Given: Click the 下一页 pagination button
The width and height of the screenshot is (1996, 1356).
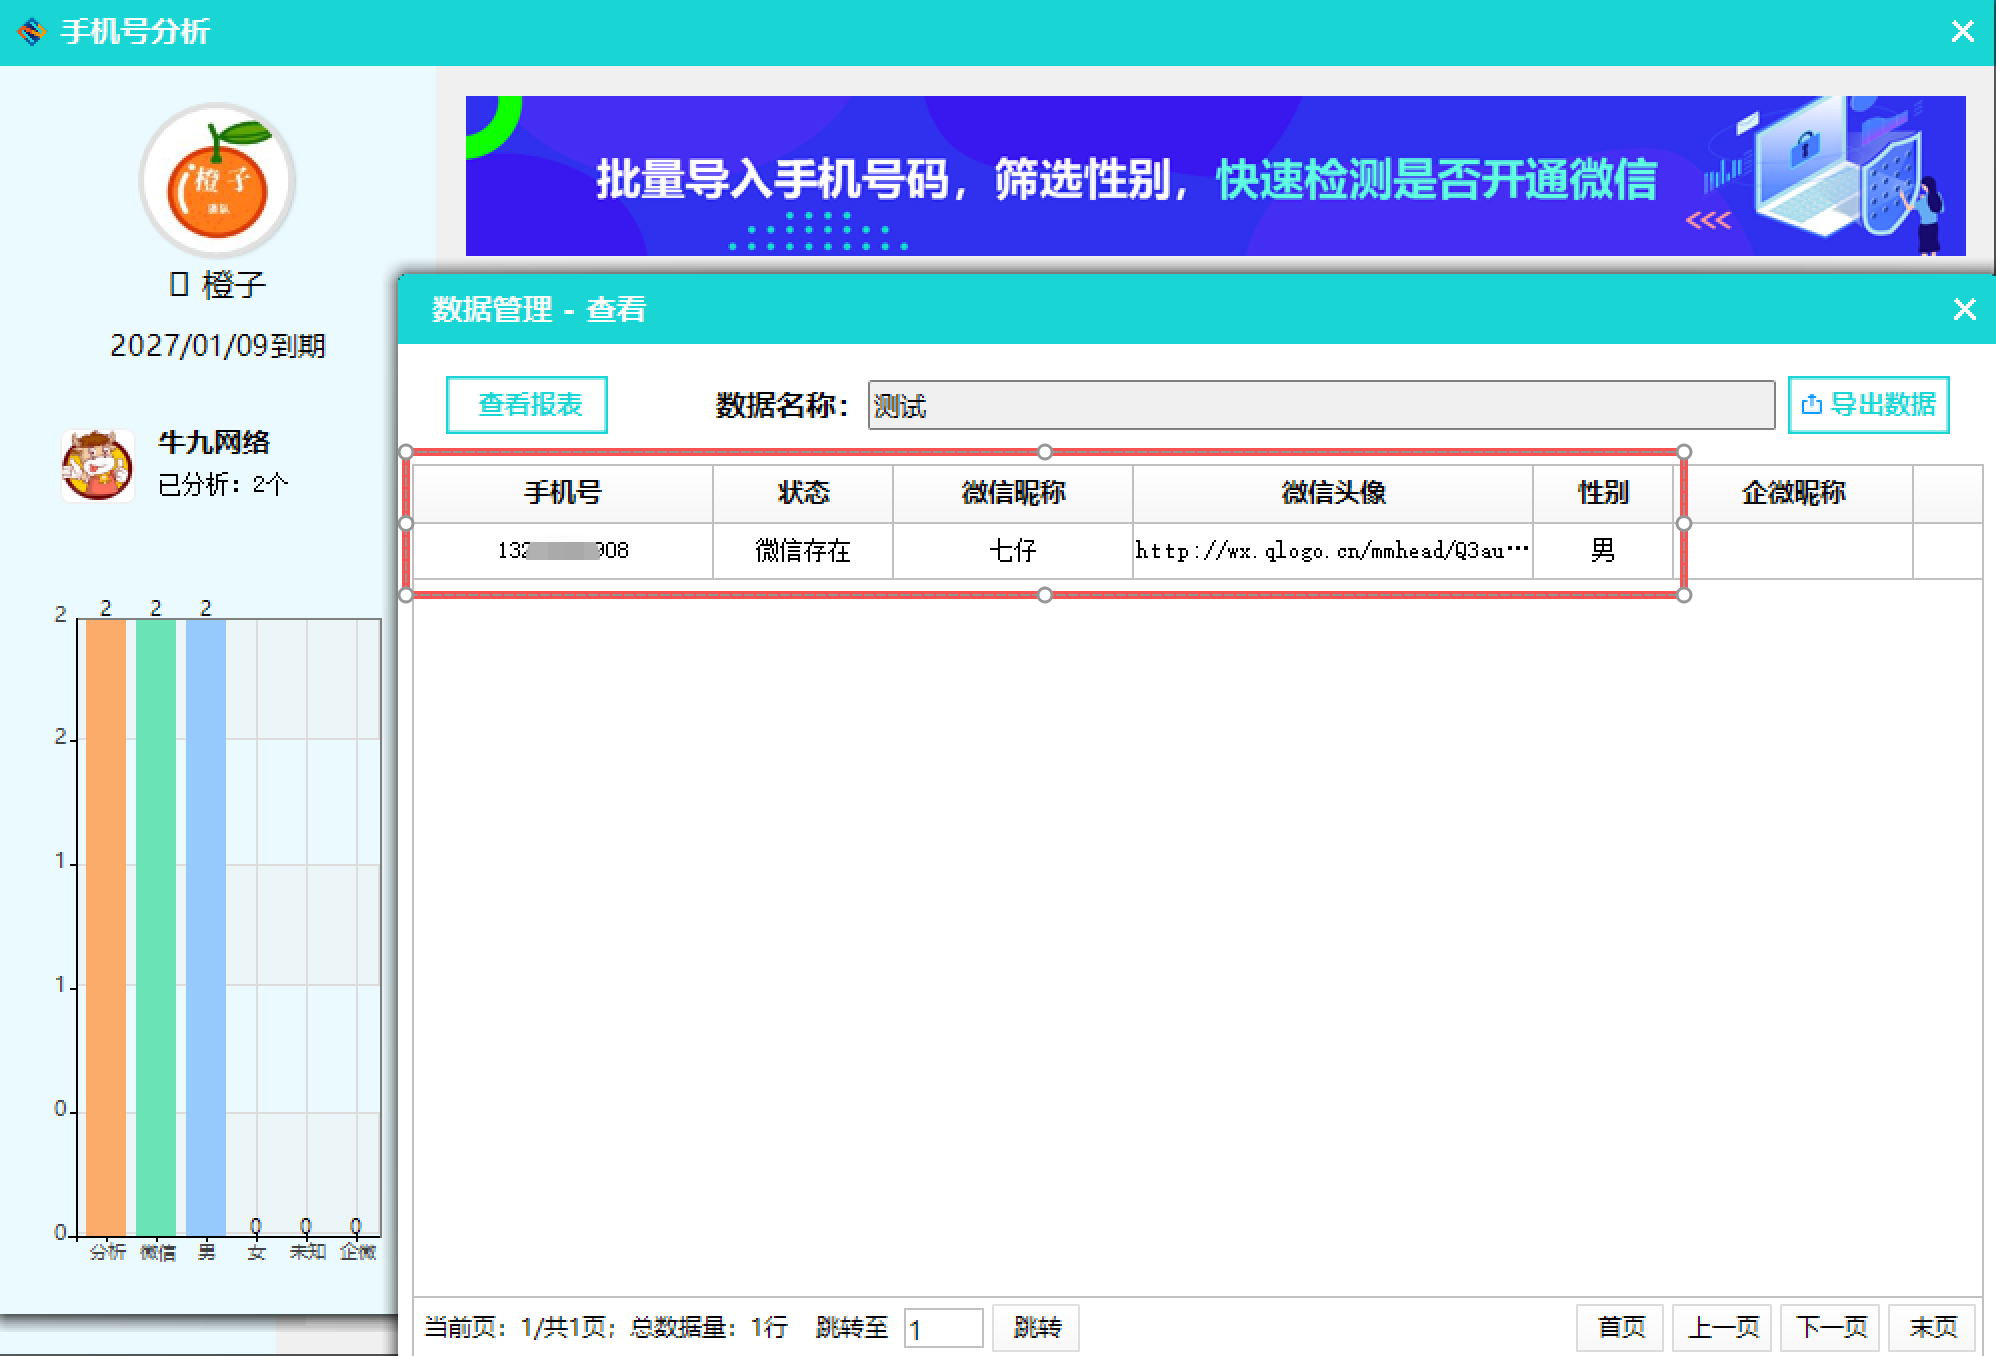Looking at the screenshot, I should click(1829, 1328).
